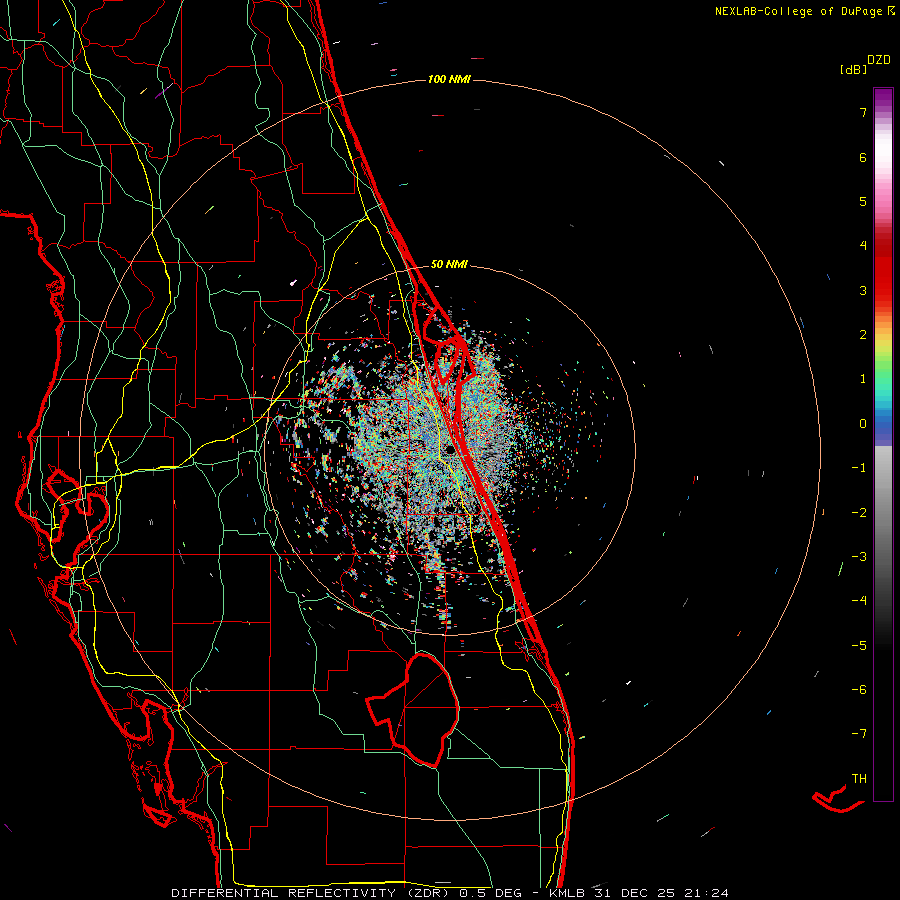900x900 pixels.
Task: Click the black radar site dot at the ring center
Action: pyautogui.click(x=449, y=449)
